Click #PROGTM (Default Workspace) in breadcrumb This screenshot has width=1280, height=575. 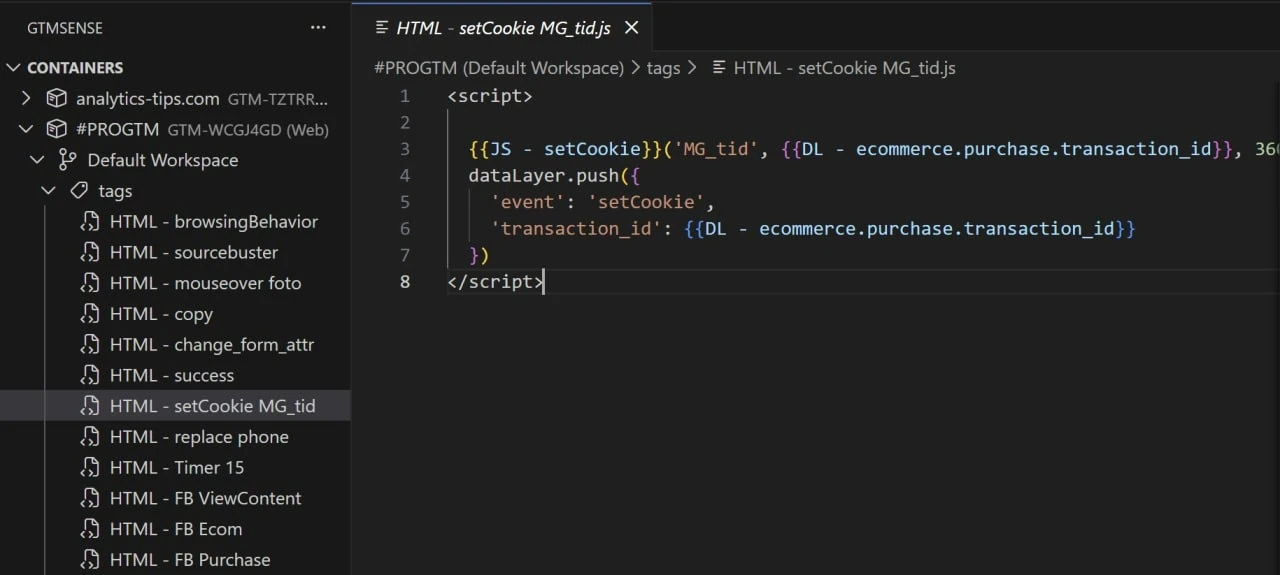[x=498, y=68]
